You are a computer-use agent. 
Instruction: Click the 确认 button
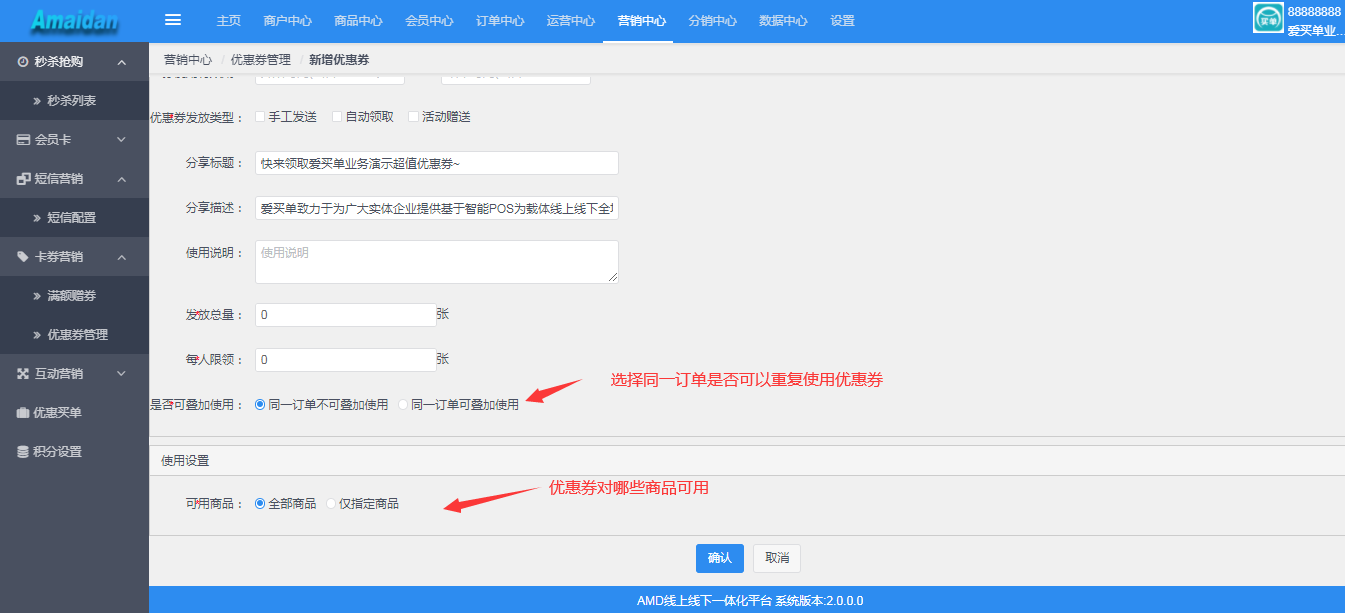[x=720, y=559]
